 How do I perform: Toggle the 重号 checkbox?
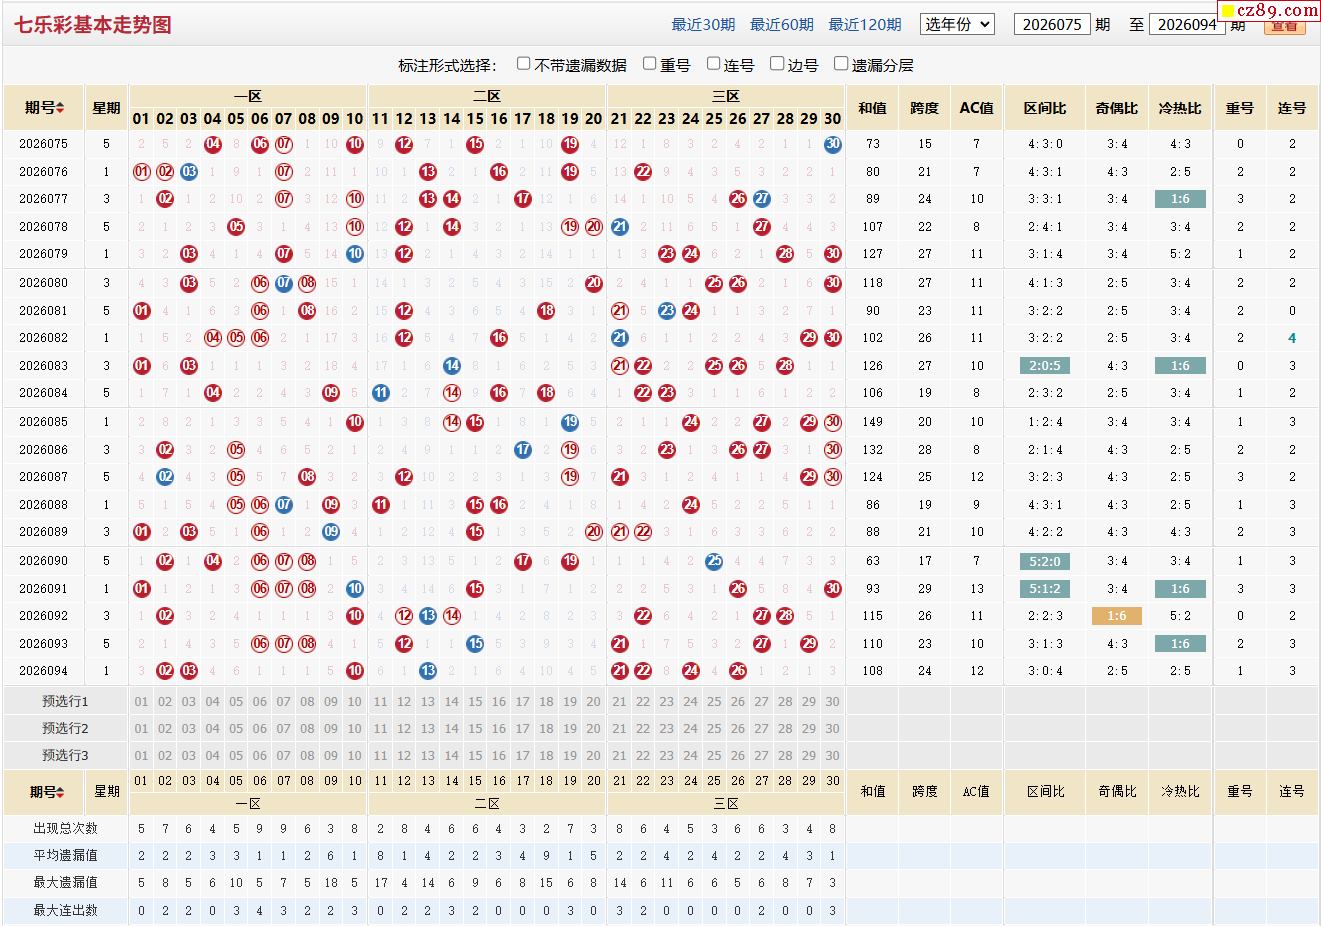coord(649,64)
